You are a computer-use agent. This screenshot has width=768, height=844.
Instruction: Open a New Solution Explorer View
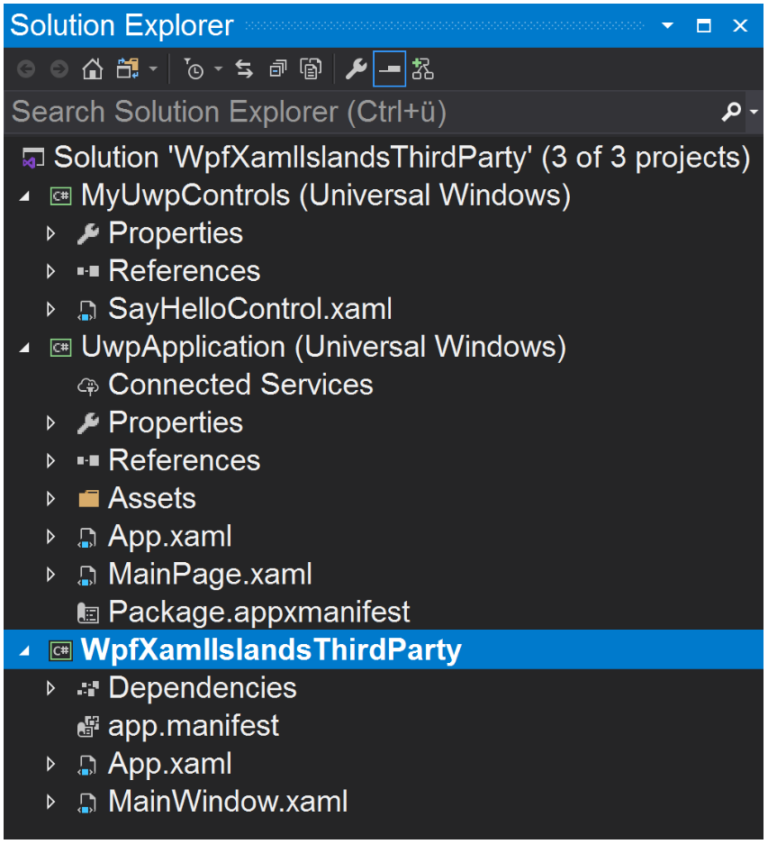point(423,68)
